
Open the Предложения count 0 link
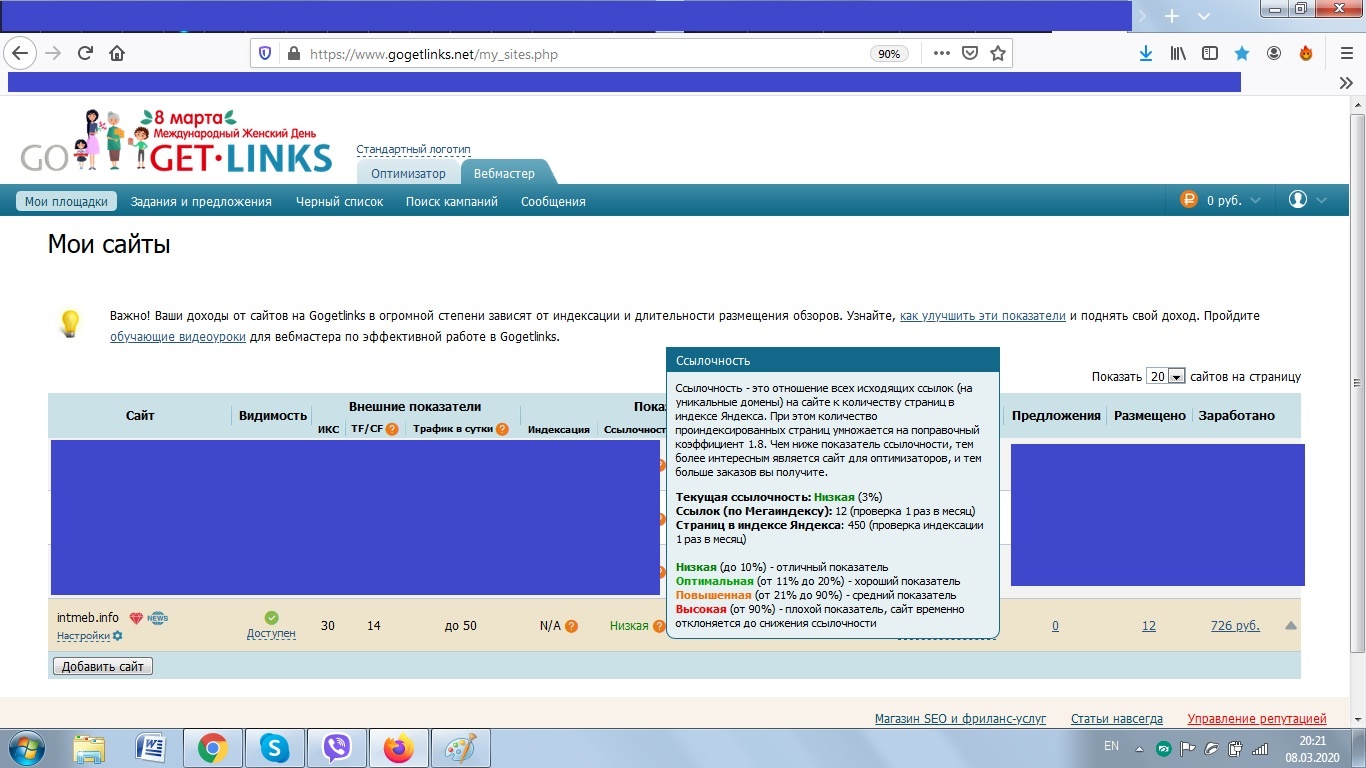click(x=1055, y=626)
